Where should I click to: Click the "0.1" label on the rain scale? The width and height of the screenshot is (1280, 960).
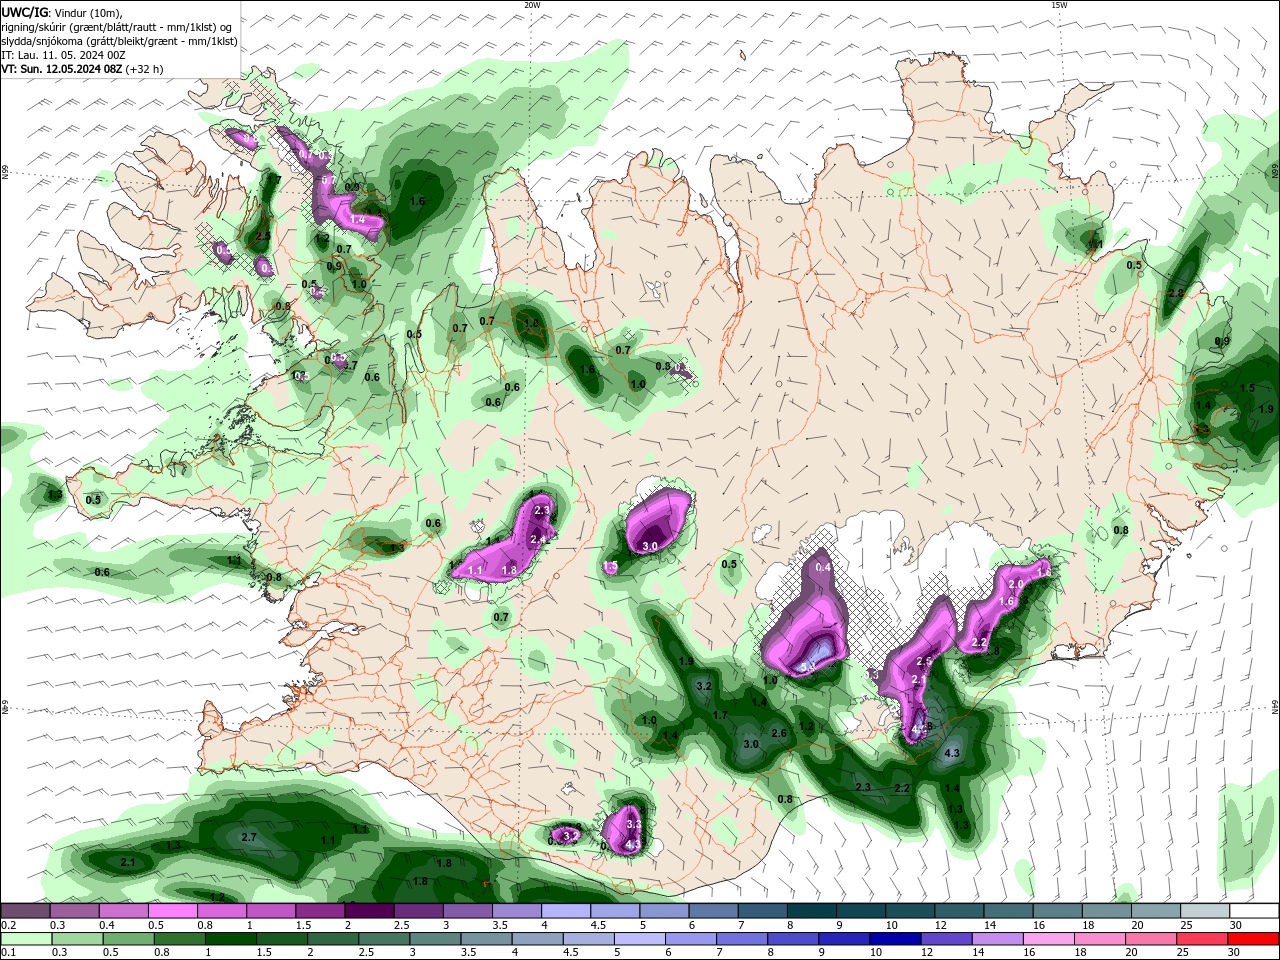coord(7,952)
